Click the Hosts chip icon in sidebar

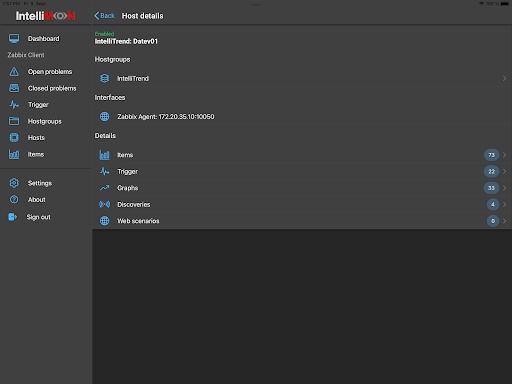[x=14, y=137]
